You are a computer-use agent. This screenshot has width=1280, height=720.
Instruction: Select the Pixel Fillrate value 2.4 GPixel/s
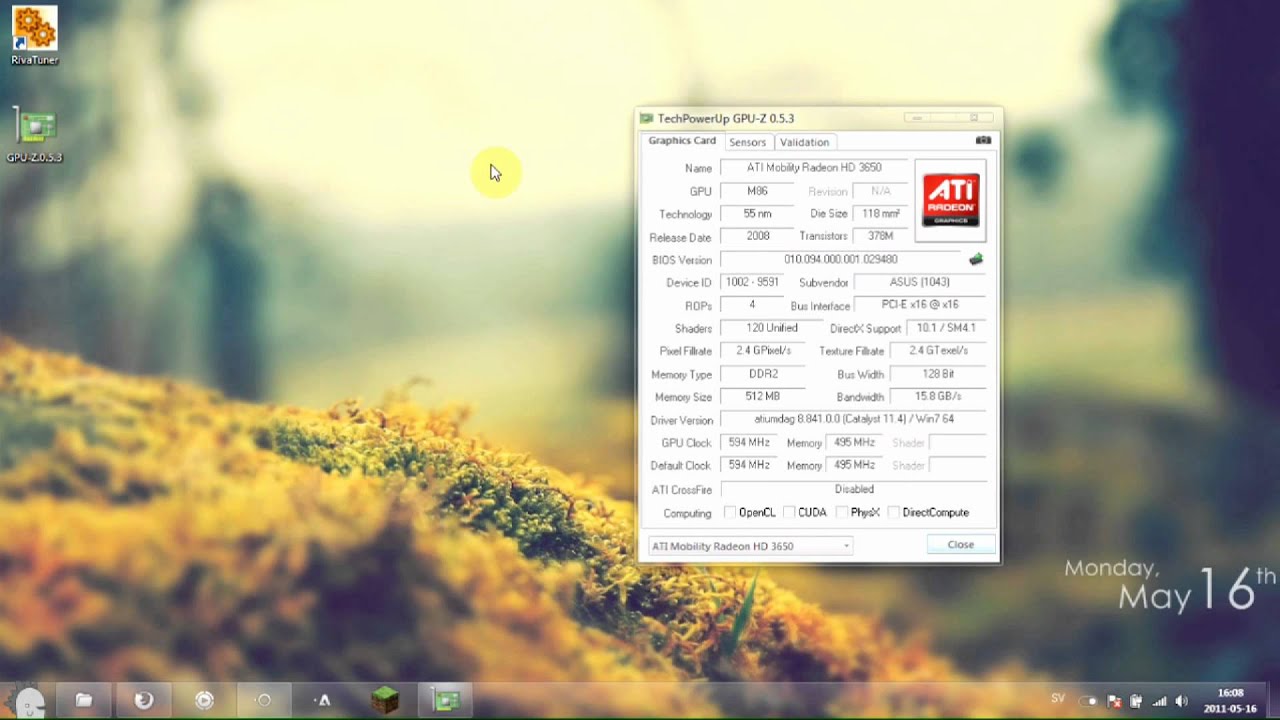(x=764, y=351)
